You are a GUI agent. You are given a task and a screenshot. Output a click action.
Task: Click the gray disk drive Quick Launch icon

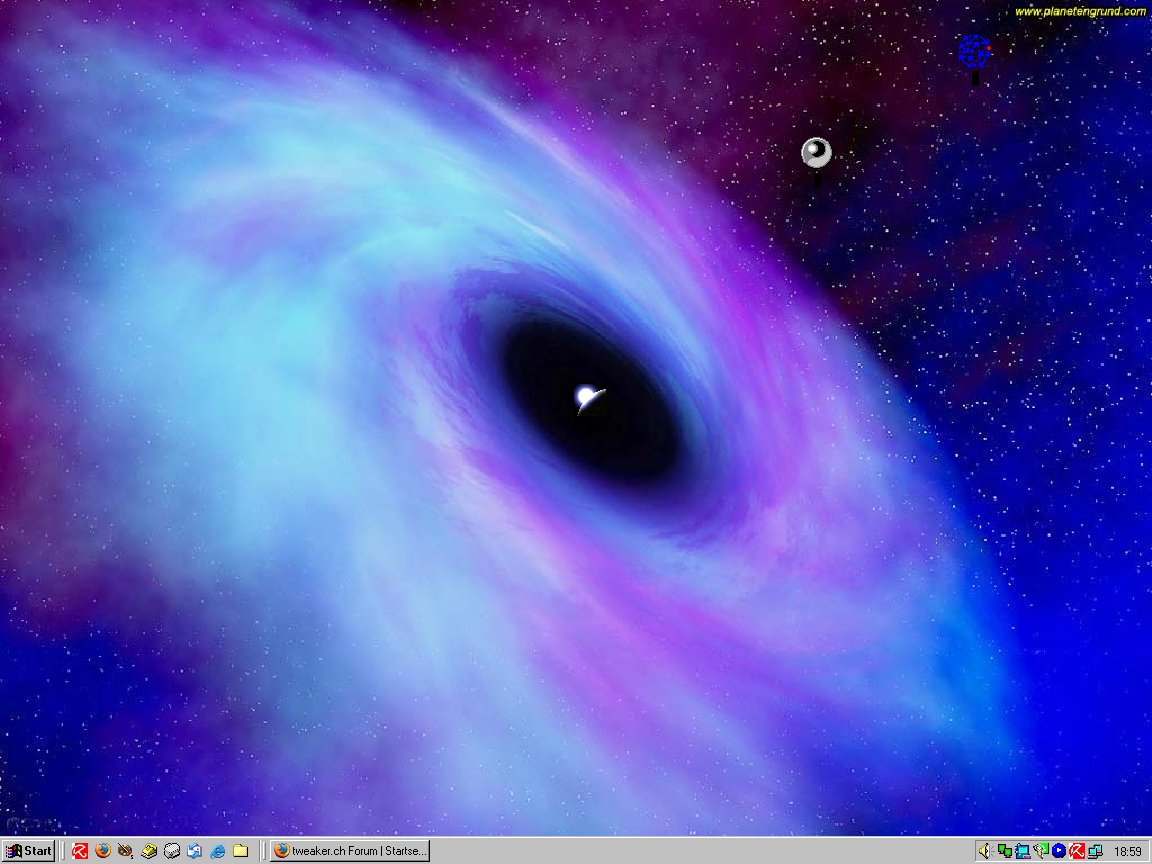172,851
